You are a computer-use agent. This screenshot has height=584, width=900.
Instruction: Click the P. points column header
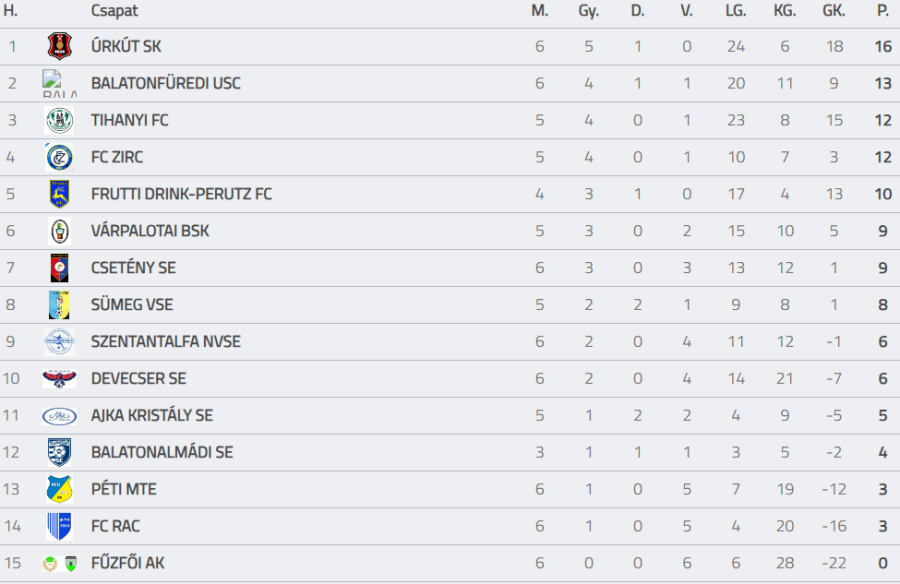coord(883,11)
